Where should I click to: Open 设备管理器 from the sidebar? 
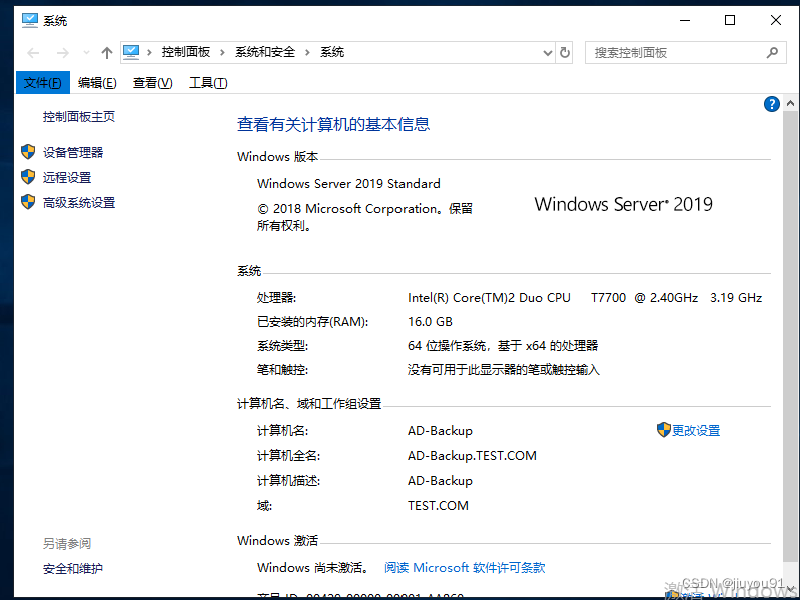[x=73, y=152]
